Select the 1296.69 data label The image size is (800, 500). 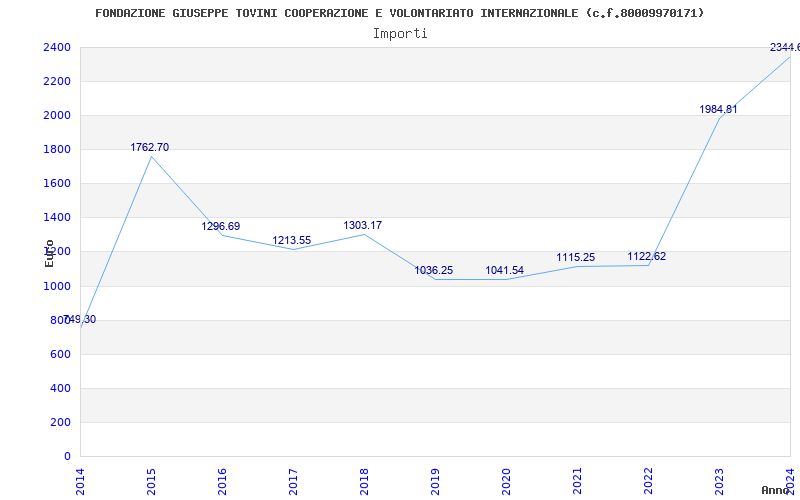[x=220, y=226]
